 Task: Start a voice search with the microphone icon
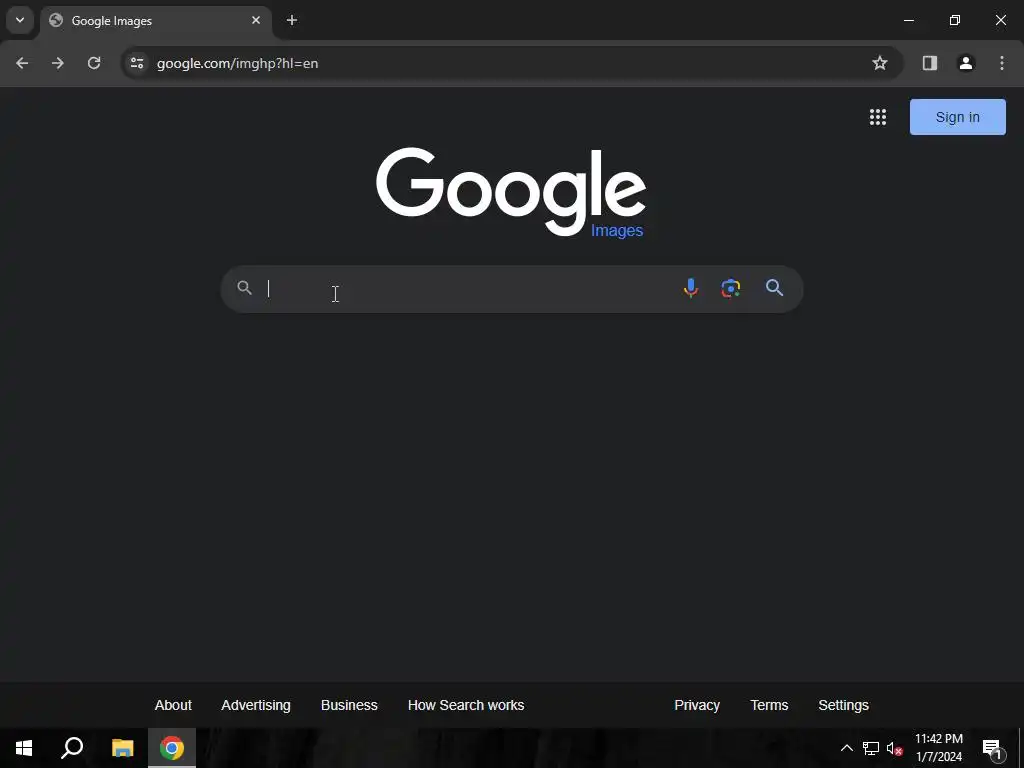click(x=690, y=288)
